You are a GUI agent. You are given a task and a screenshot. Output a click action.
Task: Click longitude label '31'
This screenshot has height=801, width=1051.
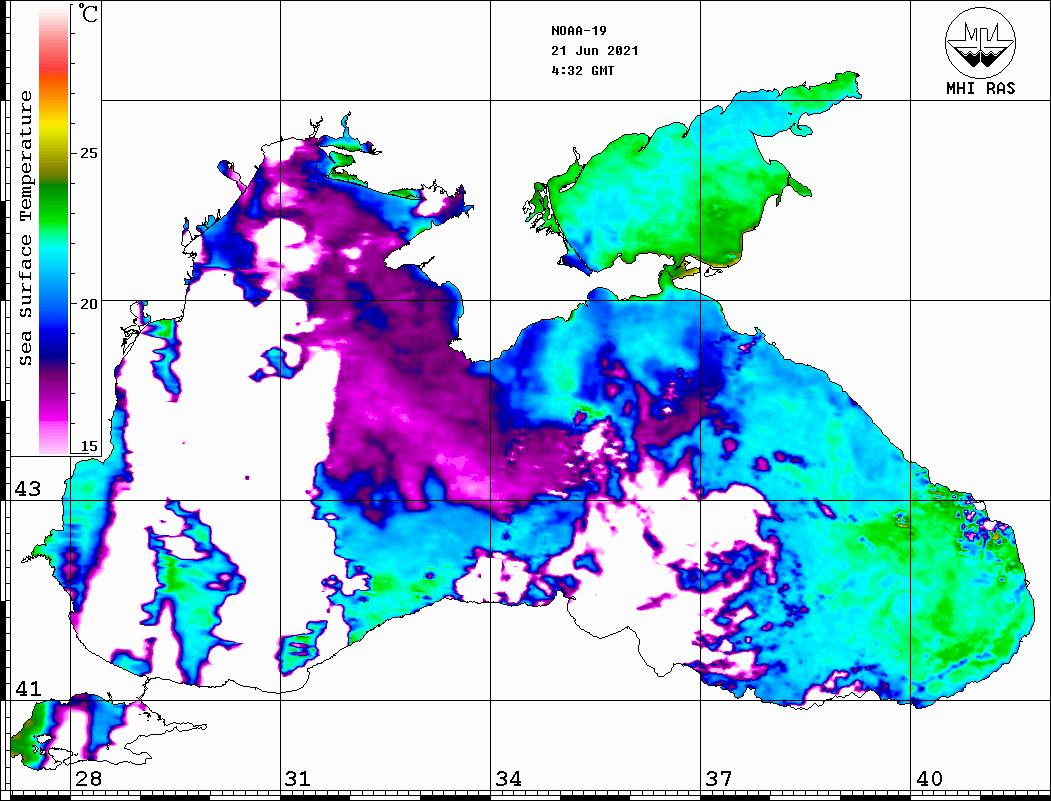pyautogui.click(x=298, y=778)
